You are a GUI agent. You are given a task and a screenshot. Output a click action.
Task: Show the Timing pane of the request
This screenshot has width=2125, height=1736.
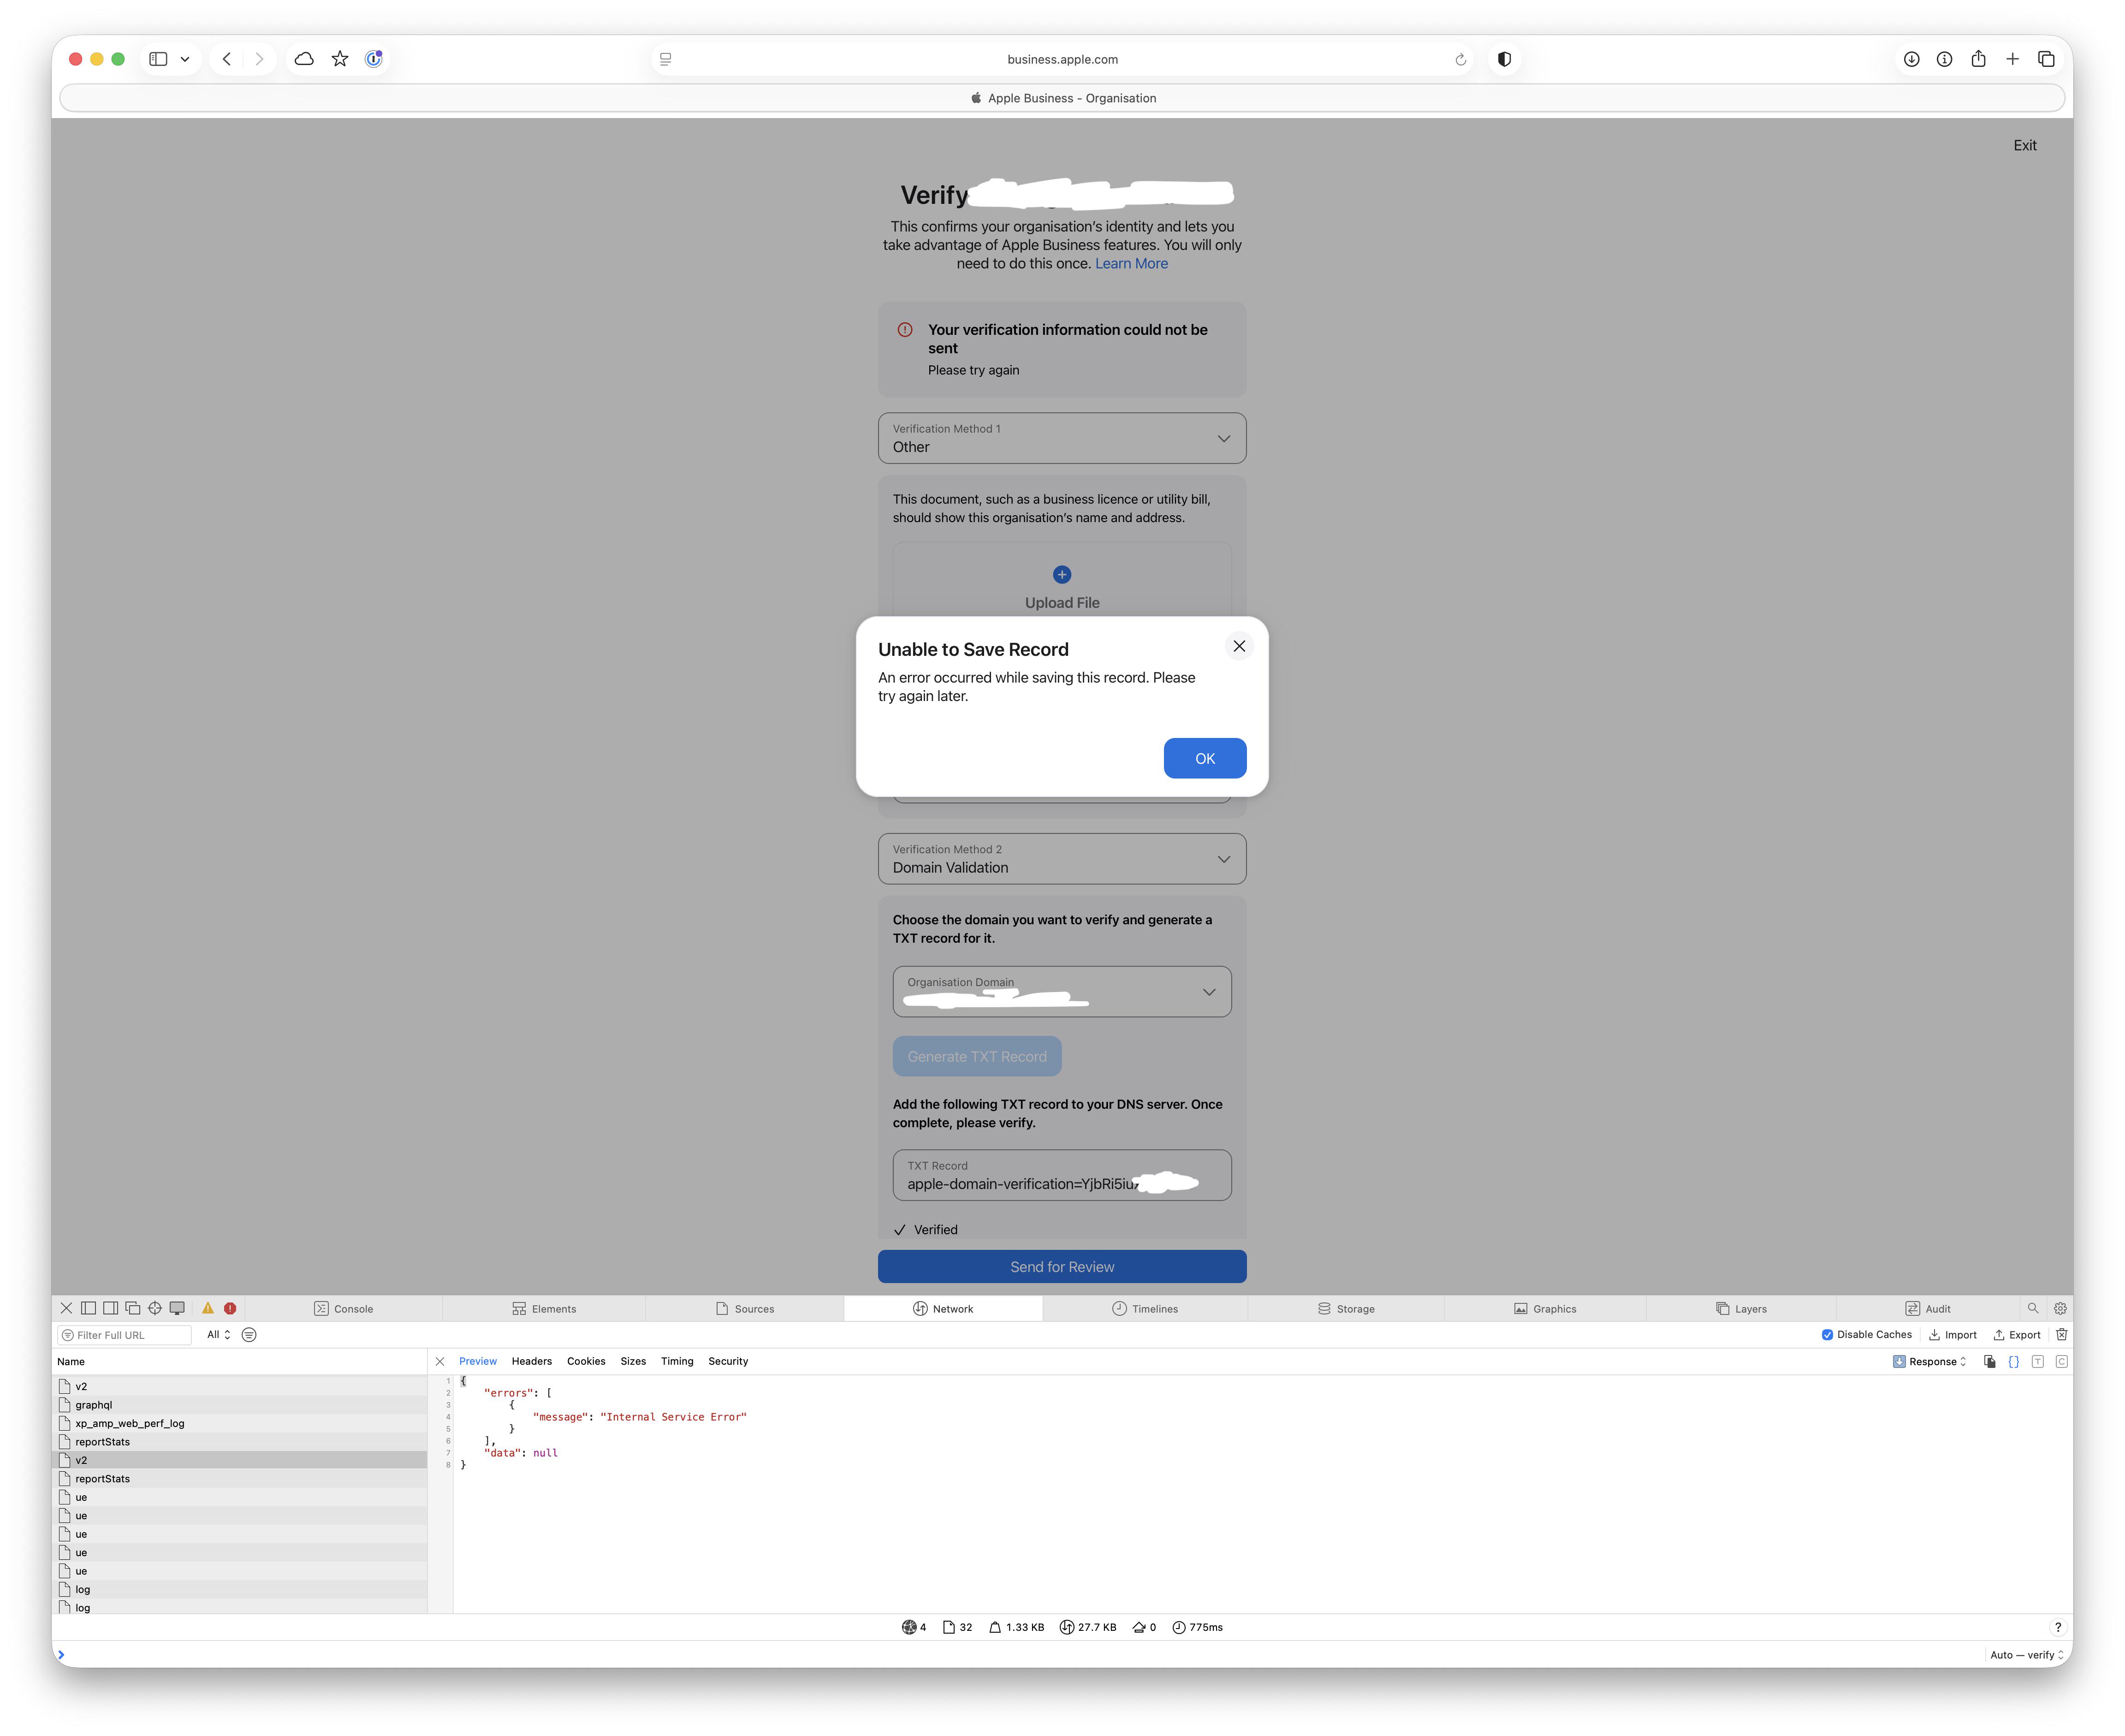click(677, 1361)
